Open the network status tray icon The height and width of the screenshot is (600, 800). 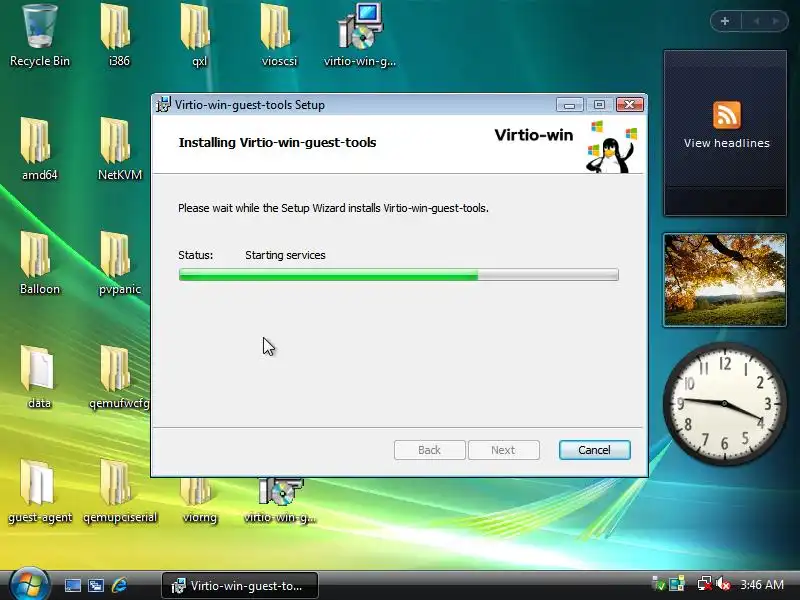(x=705, y=584)
